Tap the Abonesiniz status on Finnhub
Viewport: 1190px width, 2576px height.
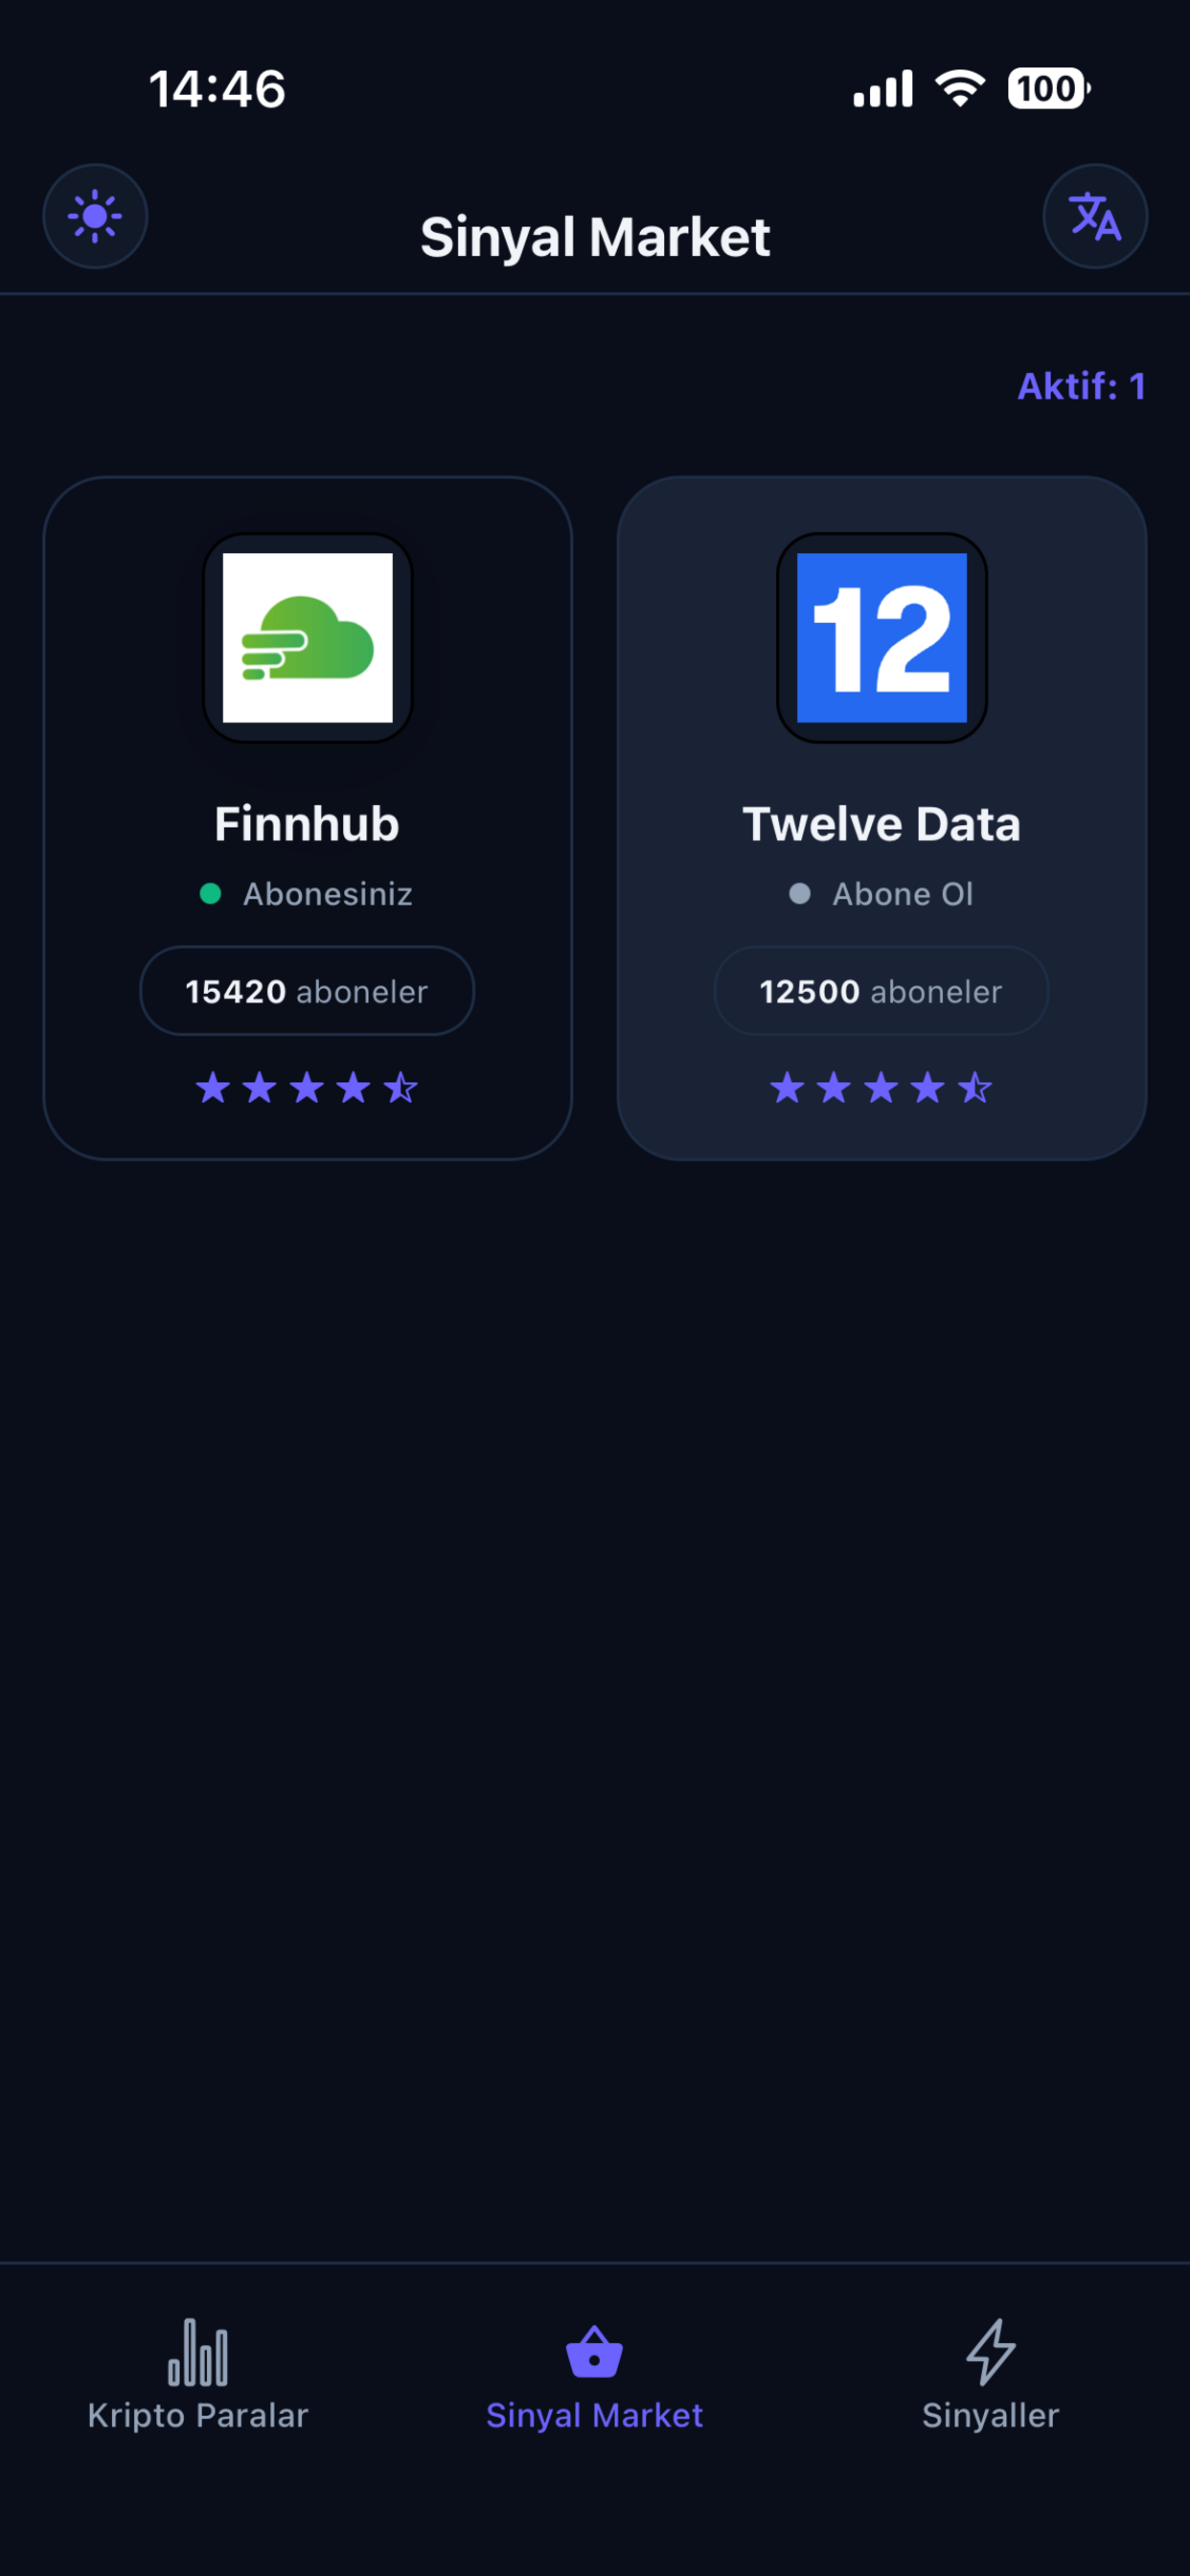point(327,894)
